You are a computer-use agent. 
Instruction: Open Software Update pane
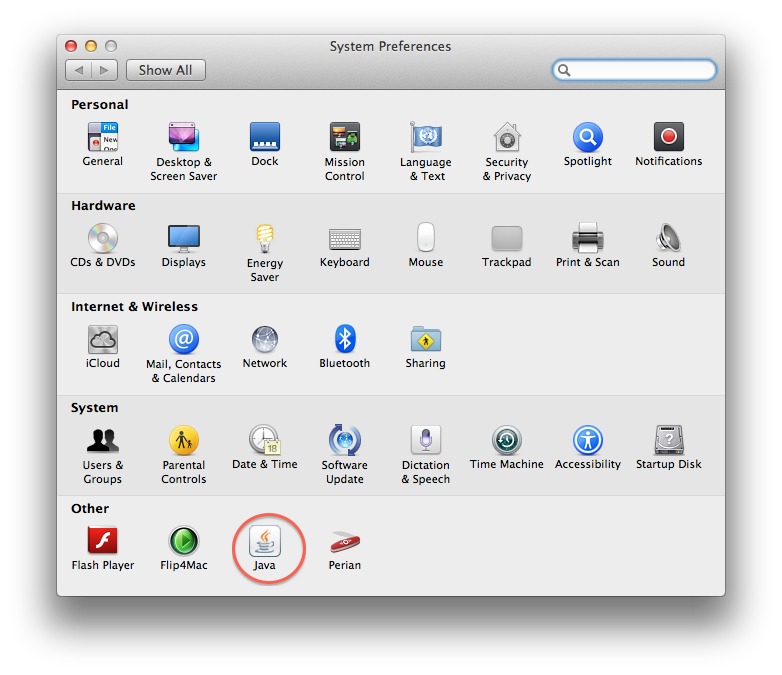[x=345, y=440]
